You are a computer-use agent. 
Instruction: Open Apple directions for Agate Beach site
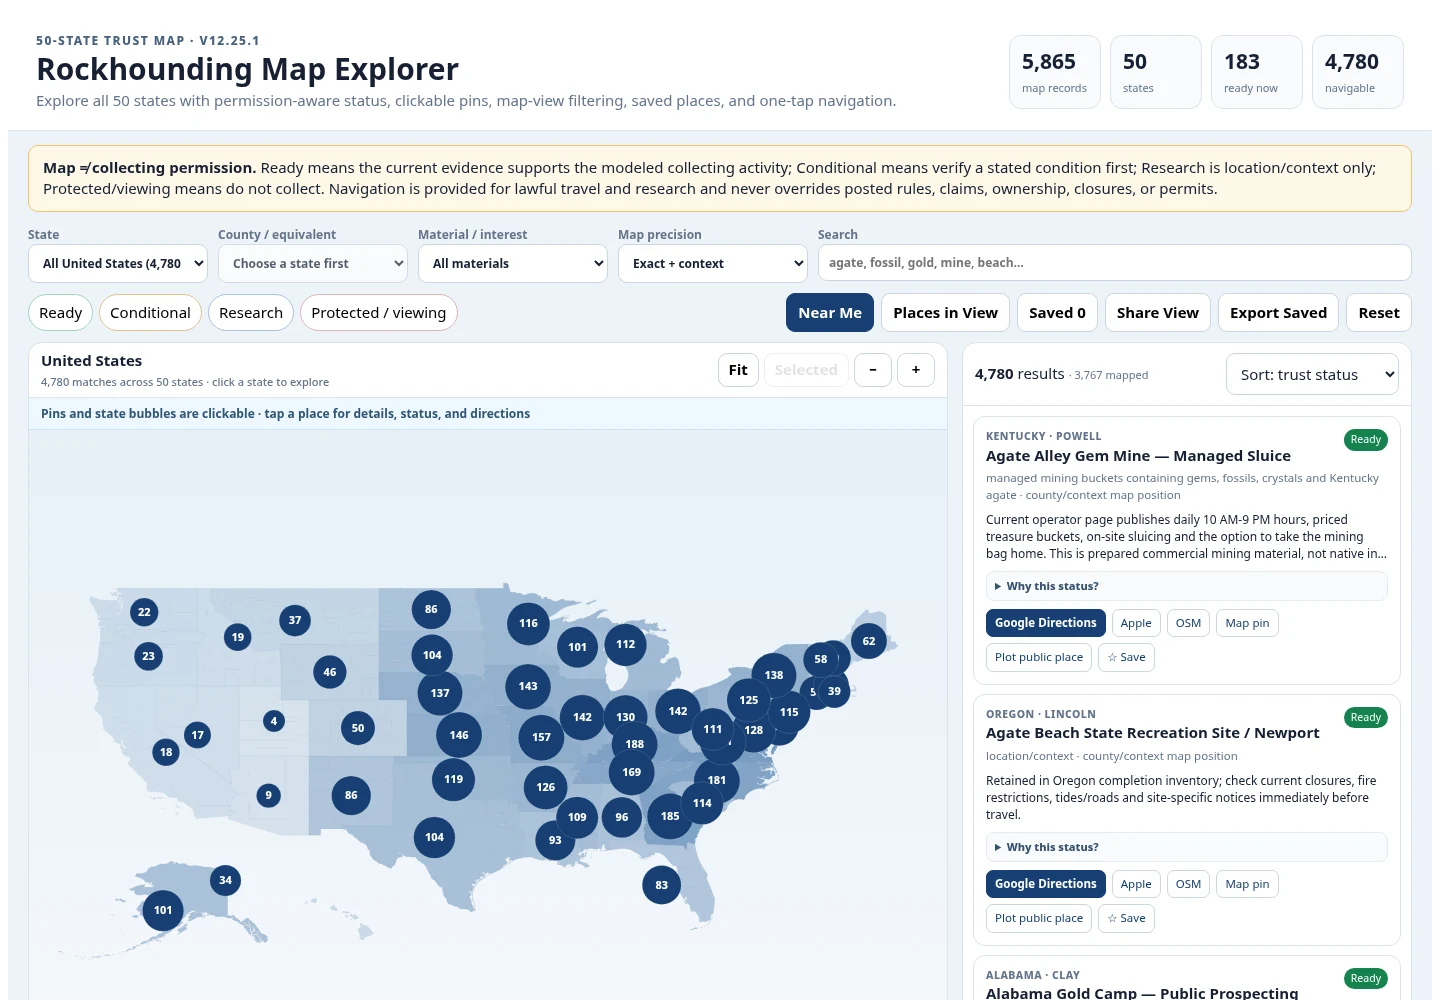(1136, 884)
